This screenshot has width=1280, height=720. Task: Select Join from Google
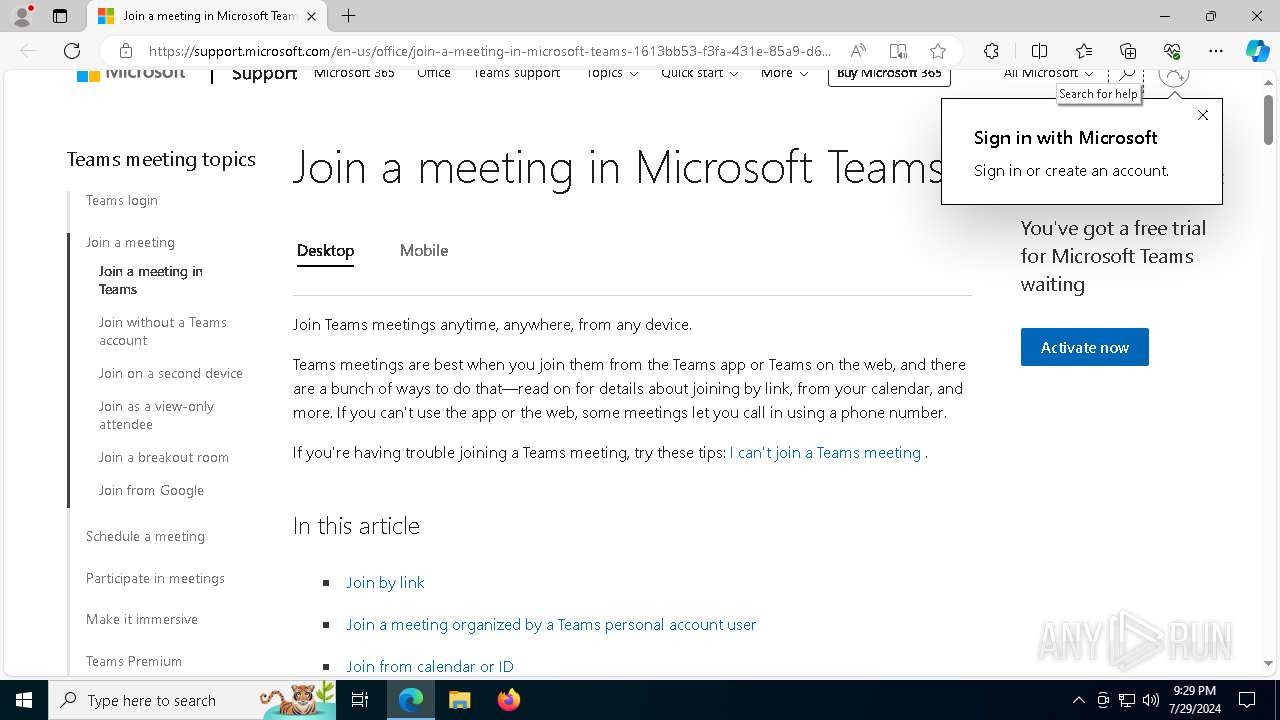tap(151, 490)
